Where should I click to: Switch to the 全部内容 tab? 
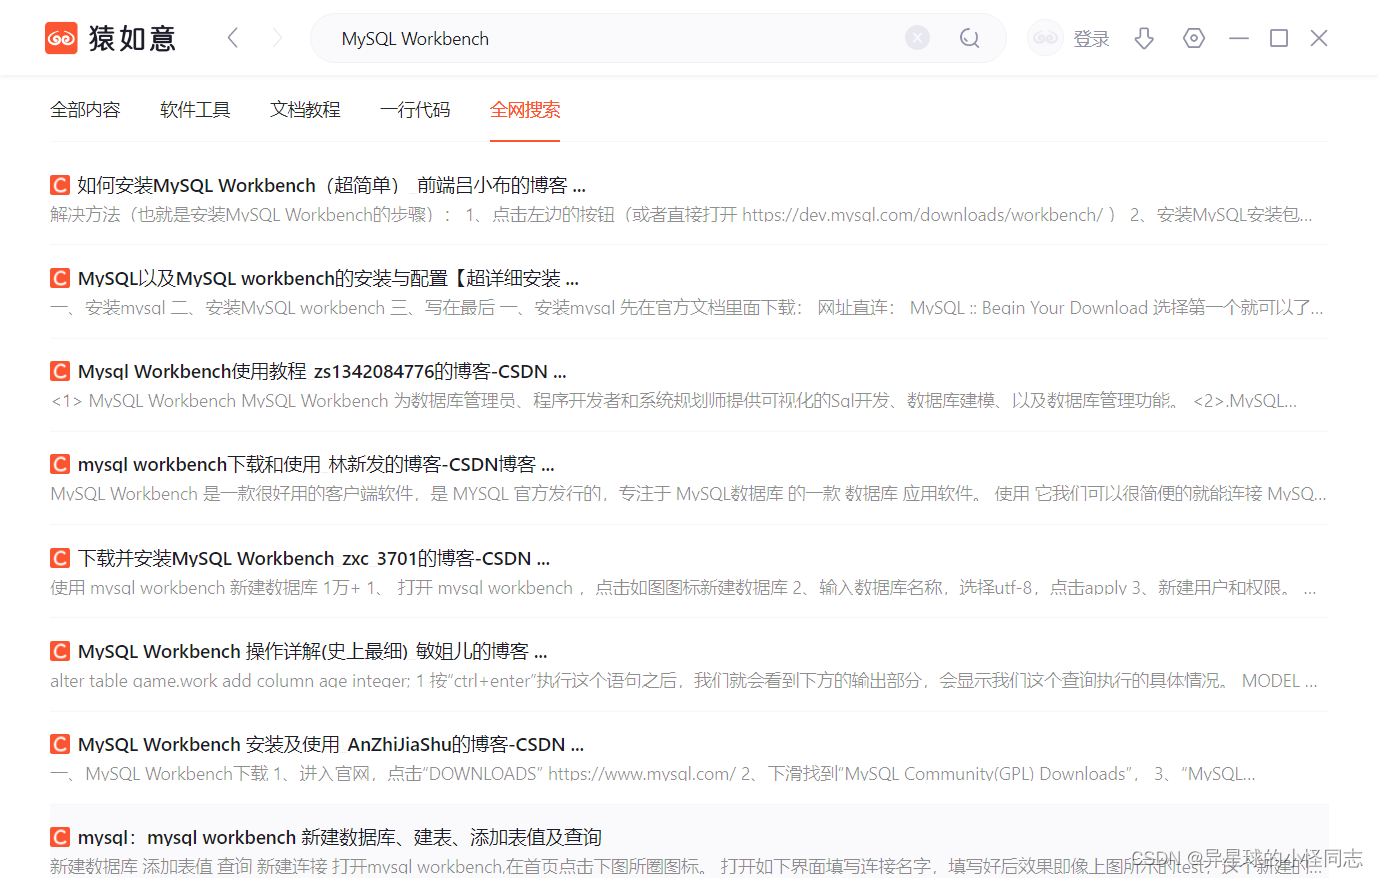[x=85, y=110]
